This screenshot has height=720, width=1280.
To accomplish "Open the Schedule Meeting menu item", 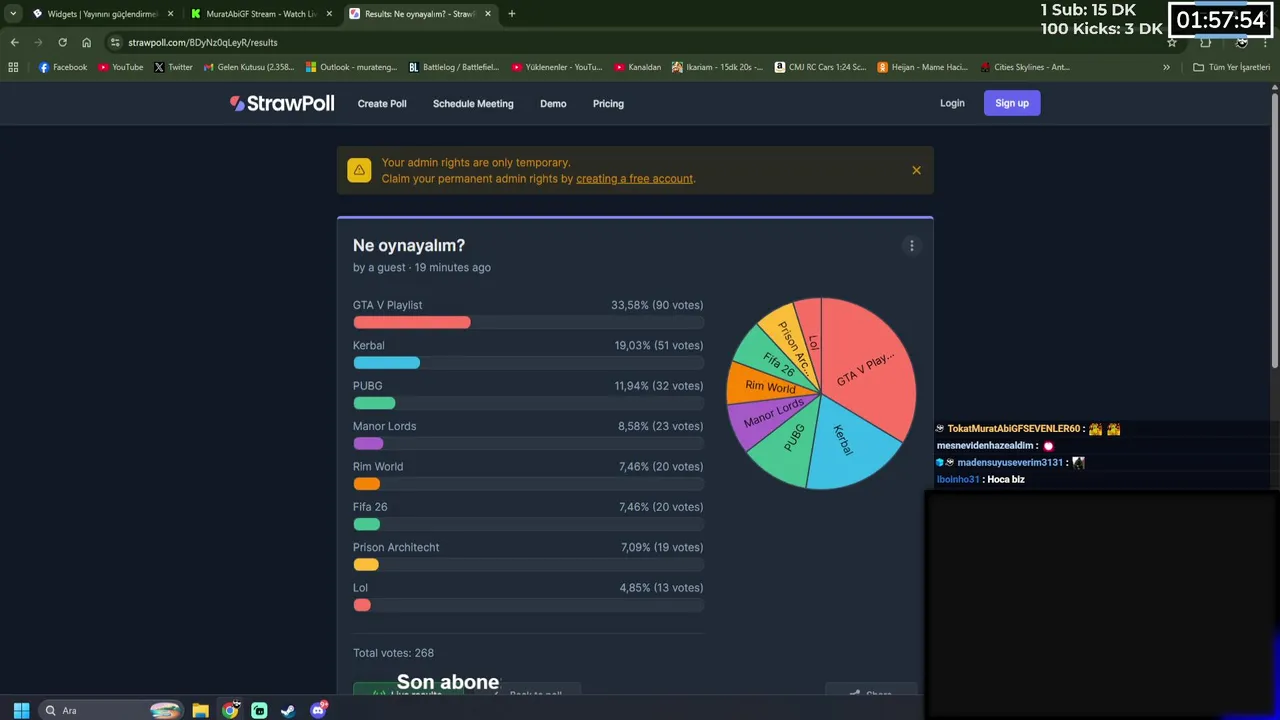I will (x=473, y=103).
